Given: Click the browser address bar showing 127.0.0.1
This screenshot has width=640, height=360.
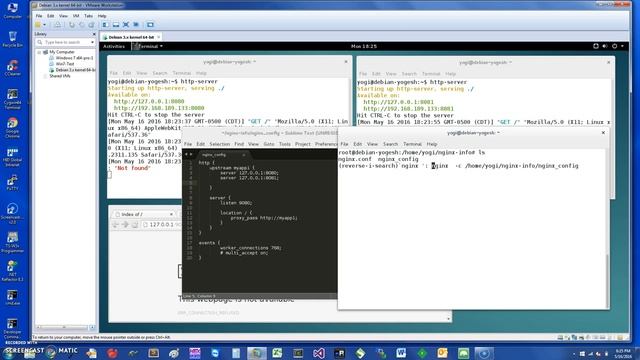Looking at the screenshot, I should 162,225.
